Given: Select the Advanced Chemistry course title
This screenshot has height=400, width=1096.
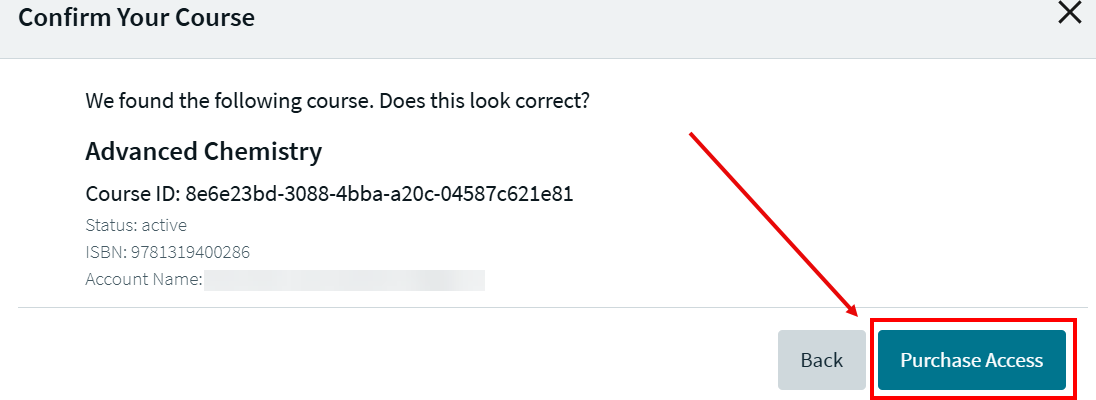Looking at the screenshot, I should click(x=203, y=152).
